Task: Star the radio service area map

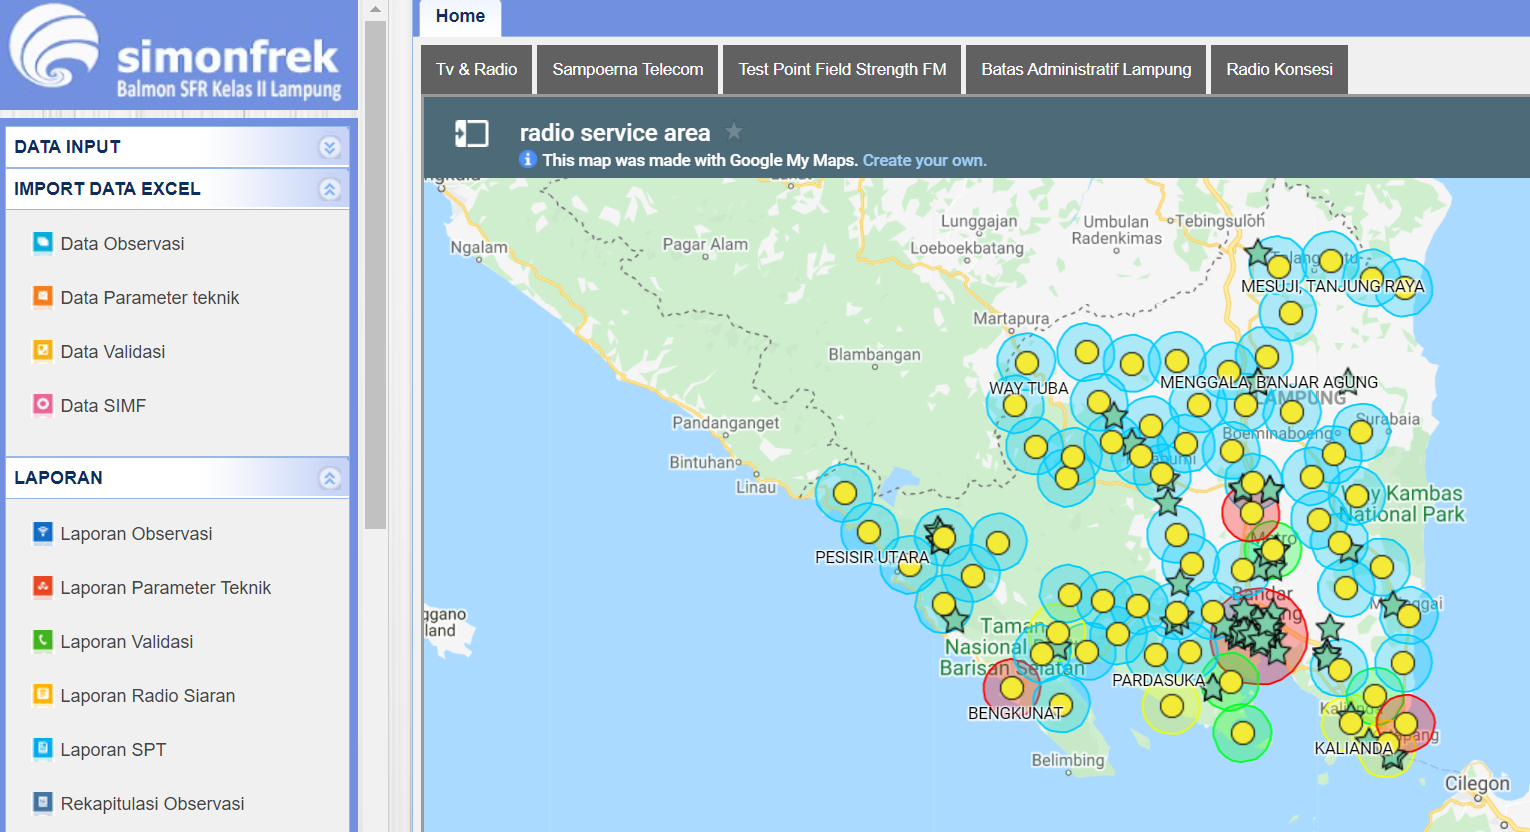Action: pos(734,131)
